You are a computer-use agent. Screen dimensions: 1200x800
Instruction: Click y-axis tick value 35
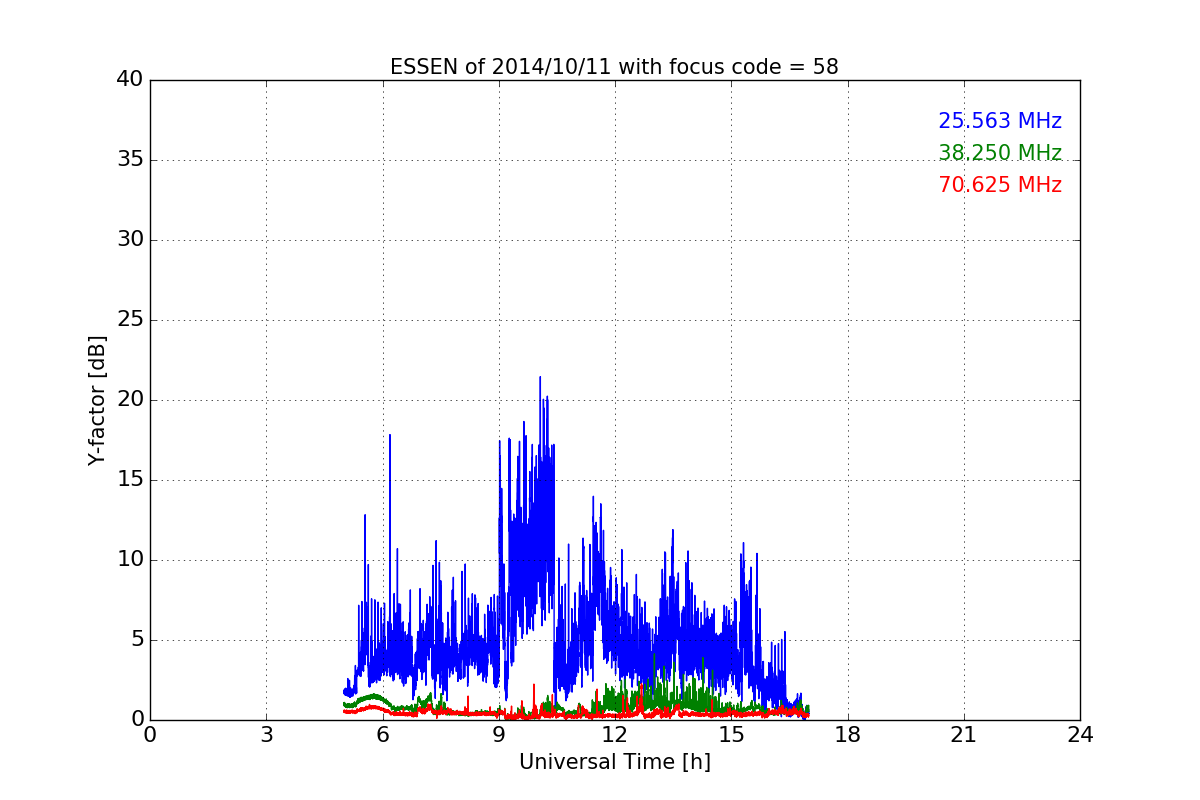[x=130, y=160]
